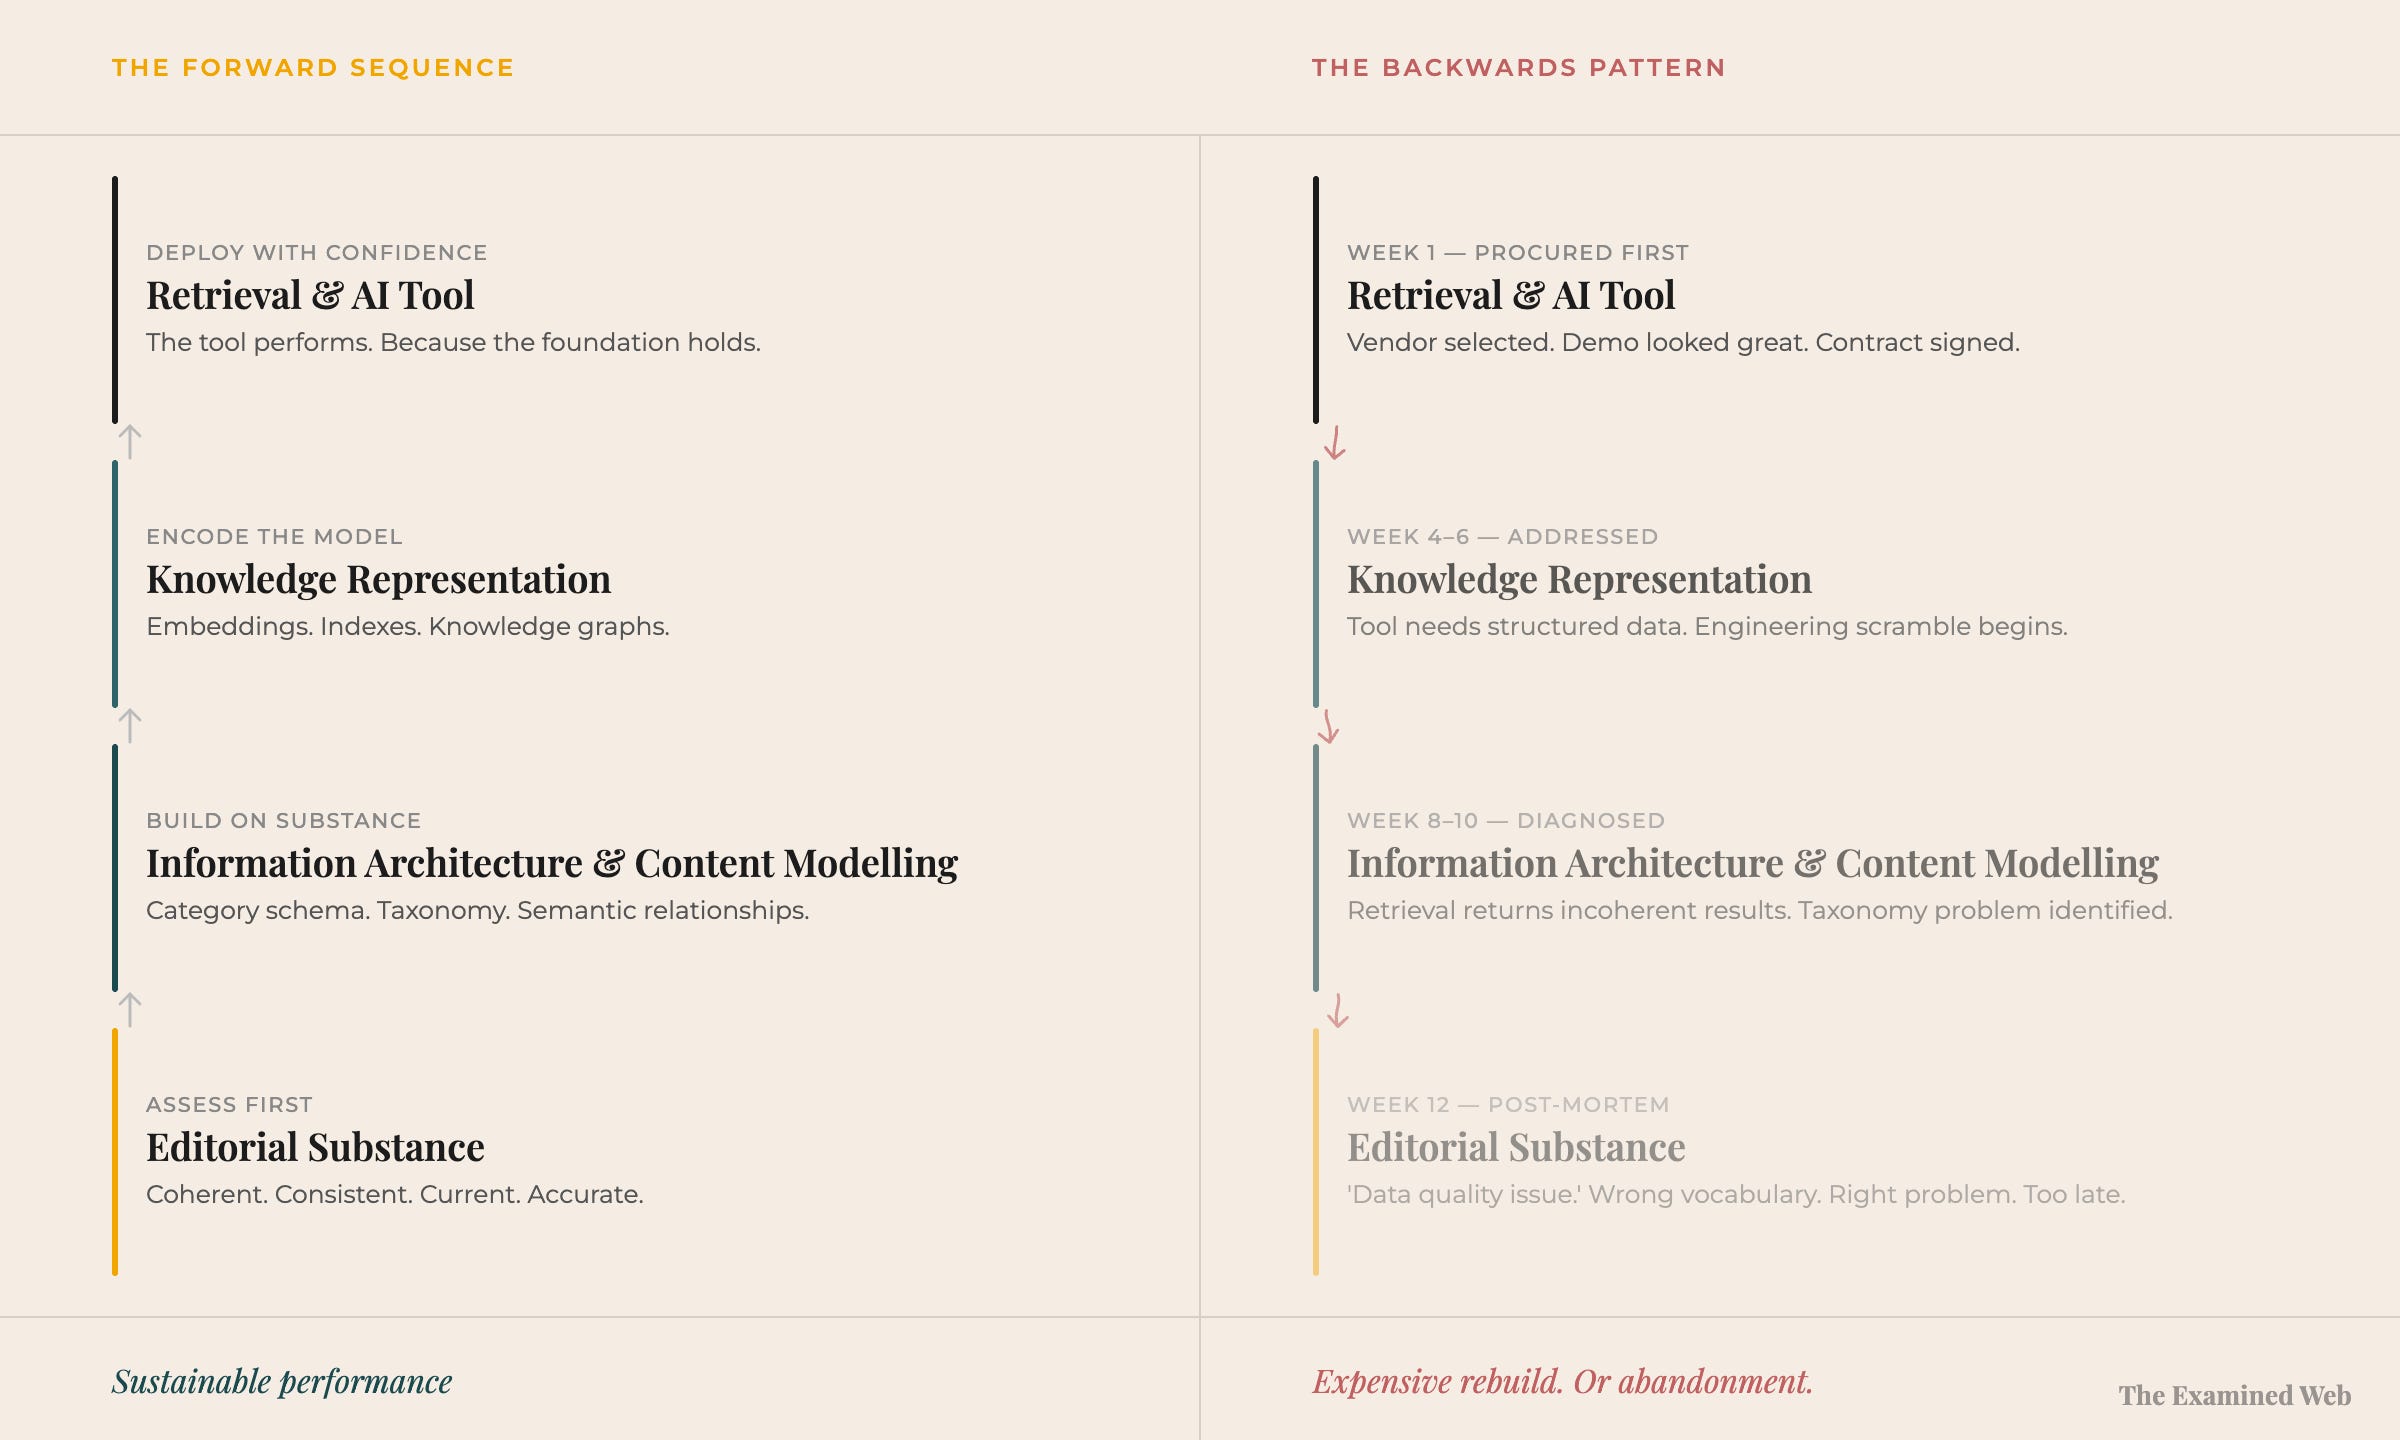Click 'The Examined Web' watermark text
Screen dimensions: 2400x1440
pyautogui.click(x=2234, y=1396)
